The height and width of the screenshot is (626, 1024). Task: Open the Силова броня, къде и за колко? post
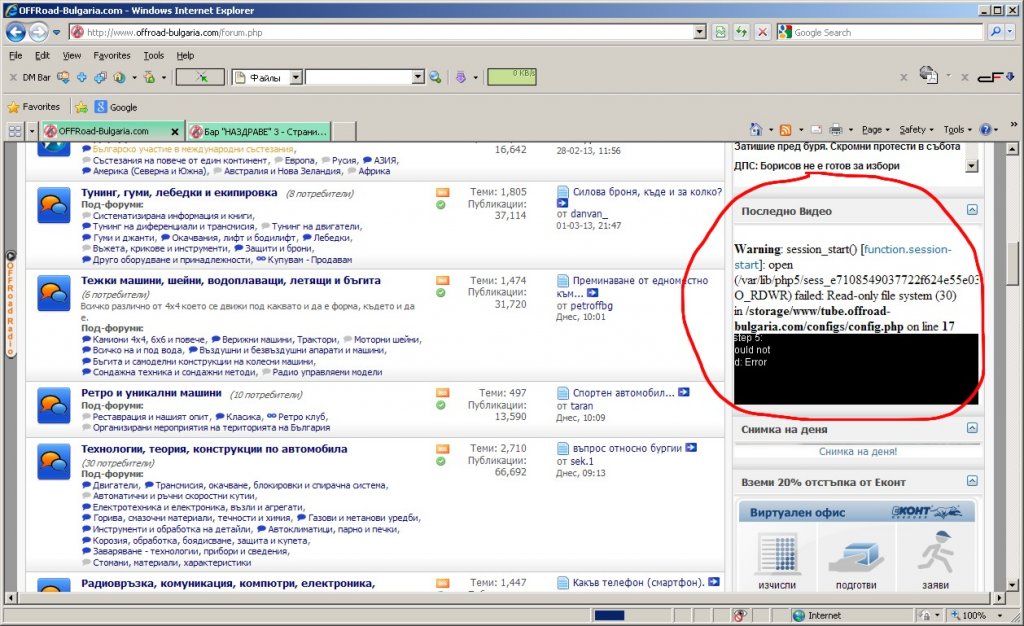point(647,192)
